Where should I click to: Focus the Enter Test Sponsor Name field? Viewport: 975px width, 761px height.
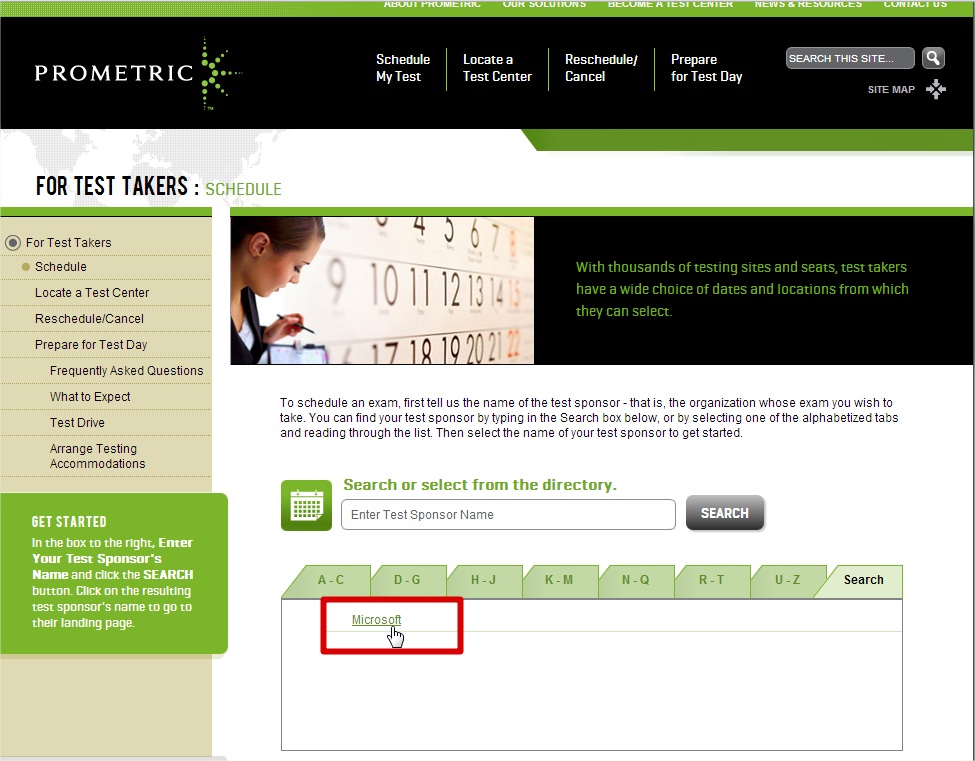(x=508, y=514)
